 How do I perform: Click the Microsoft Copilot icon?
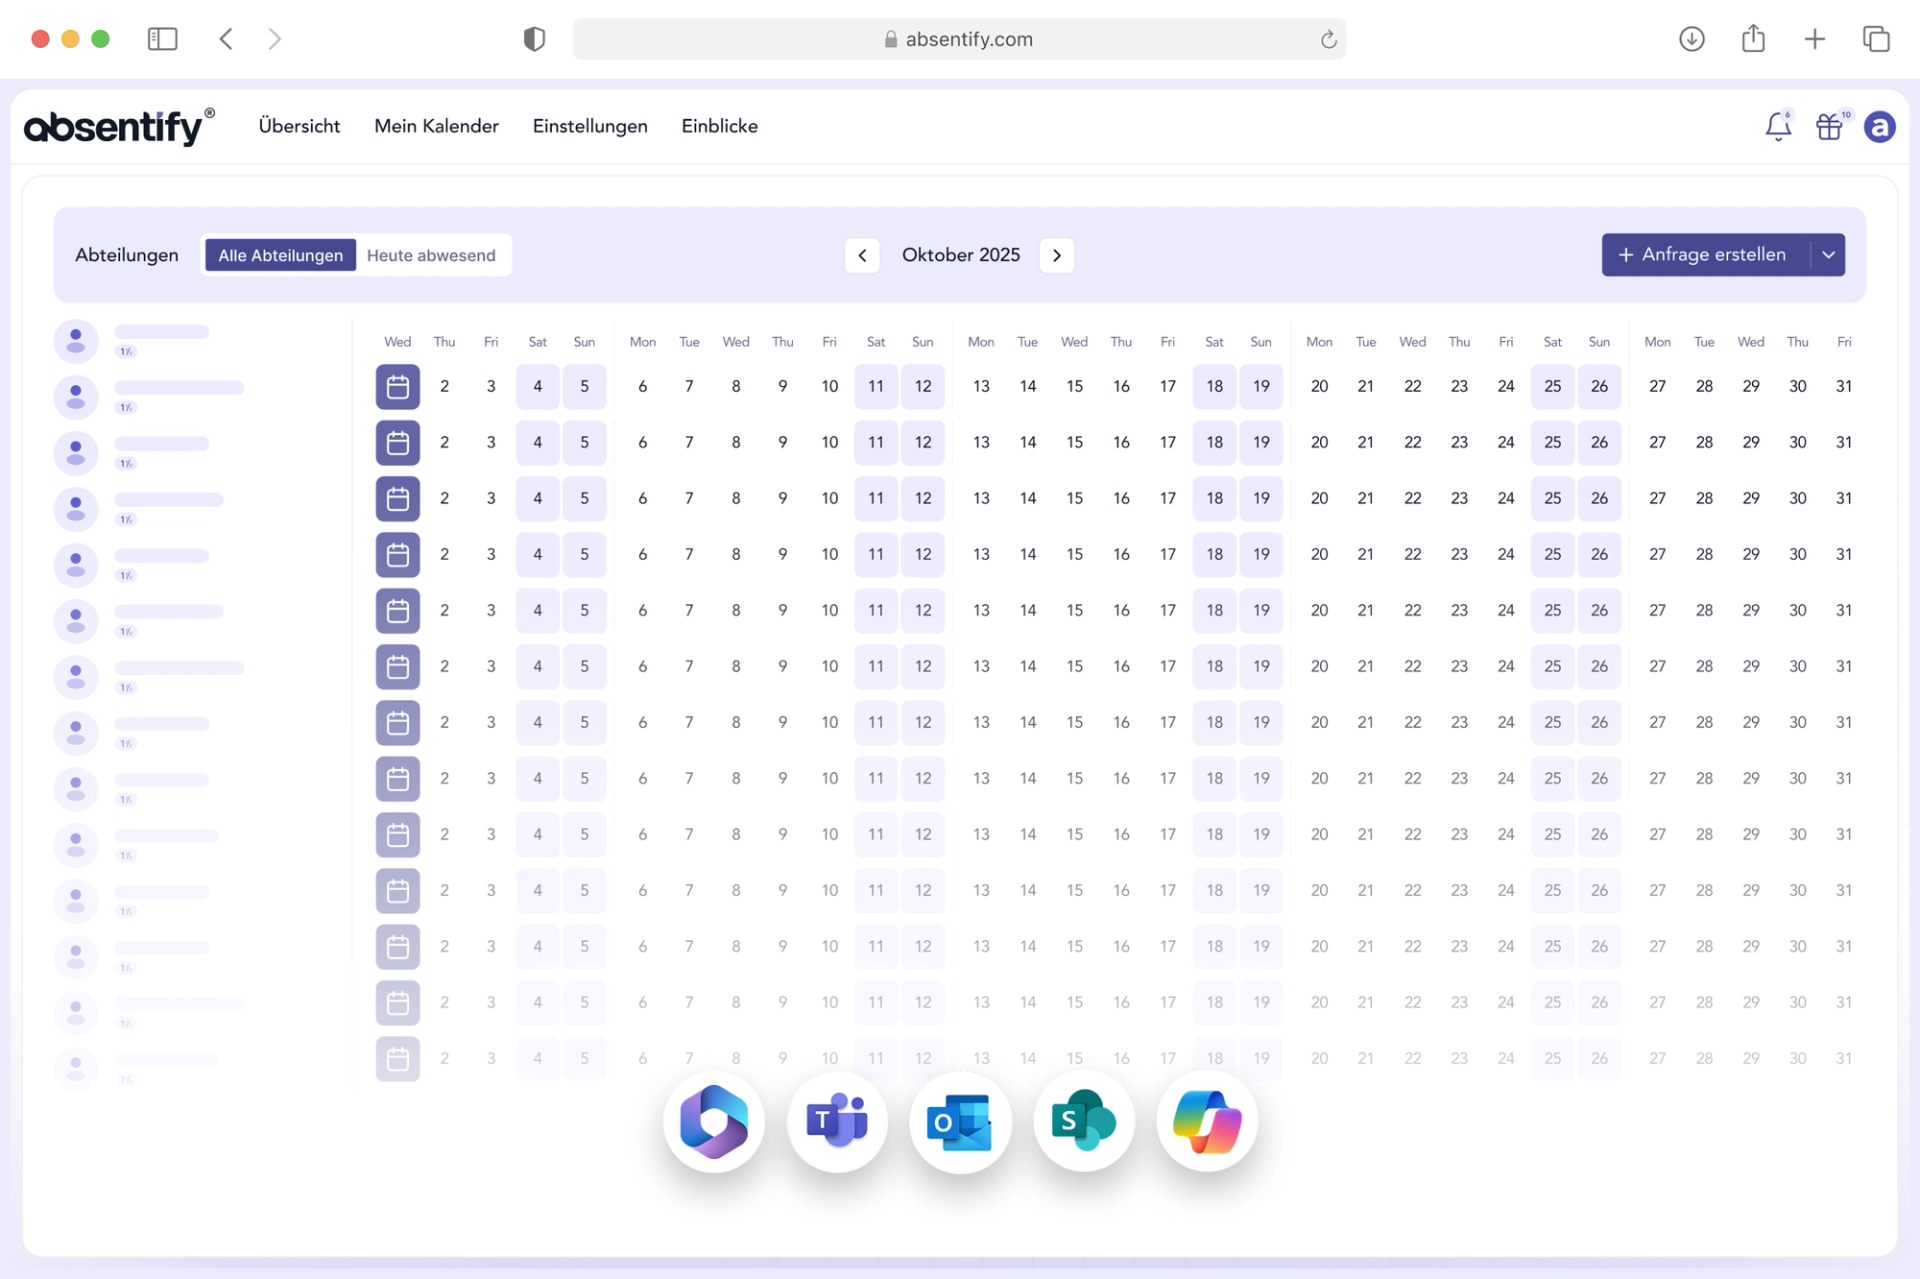pyautogui.click(x=1207, y=1121)
